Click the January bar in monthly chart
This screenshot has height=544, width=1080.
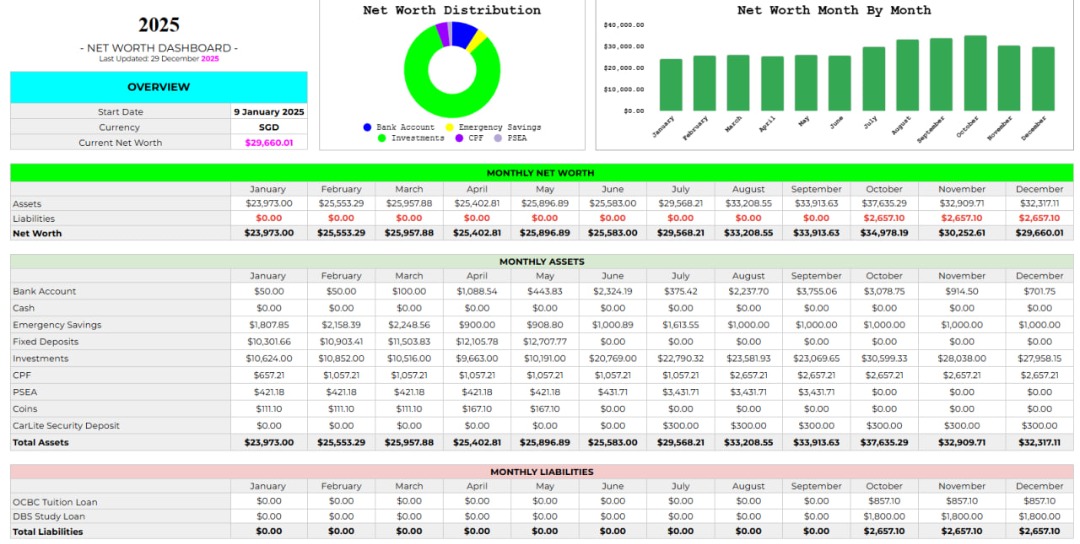(671, 85)
